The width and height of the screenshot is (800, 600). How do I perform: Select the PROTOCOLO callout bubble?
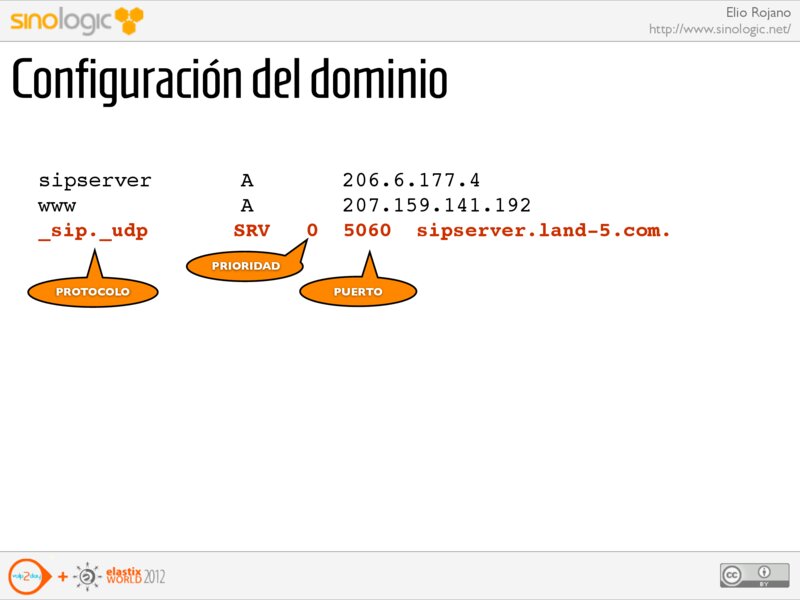pos(92,291)
